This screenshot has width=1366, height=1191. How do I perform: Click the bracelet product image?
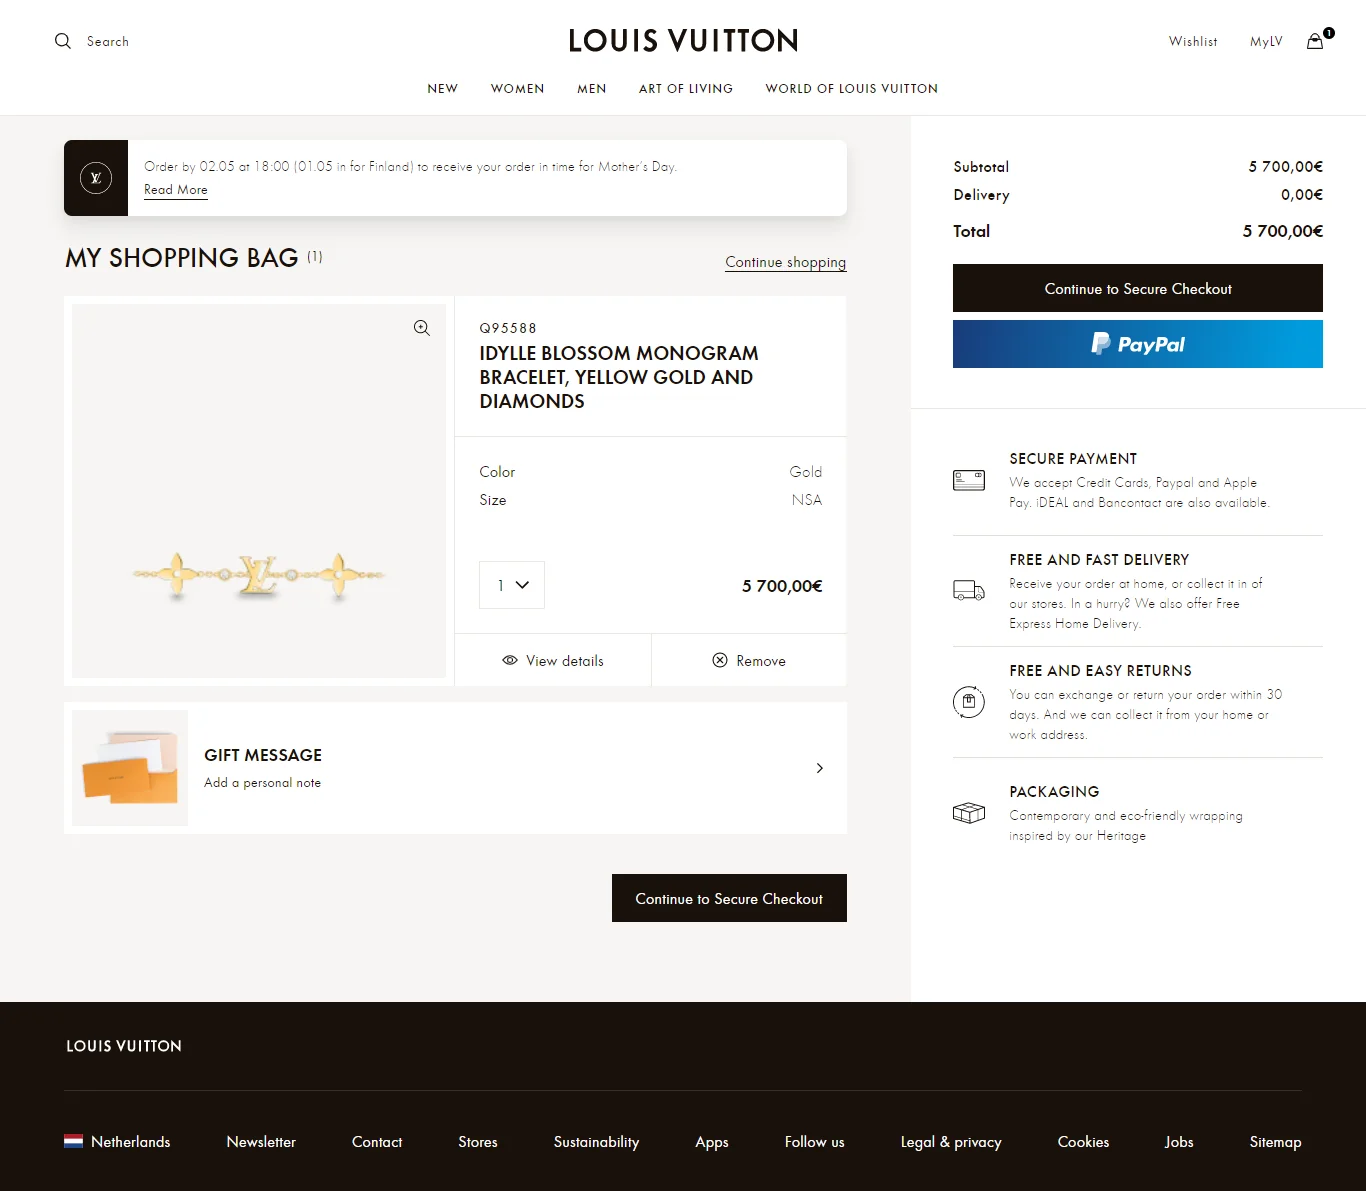point(259,491)
